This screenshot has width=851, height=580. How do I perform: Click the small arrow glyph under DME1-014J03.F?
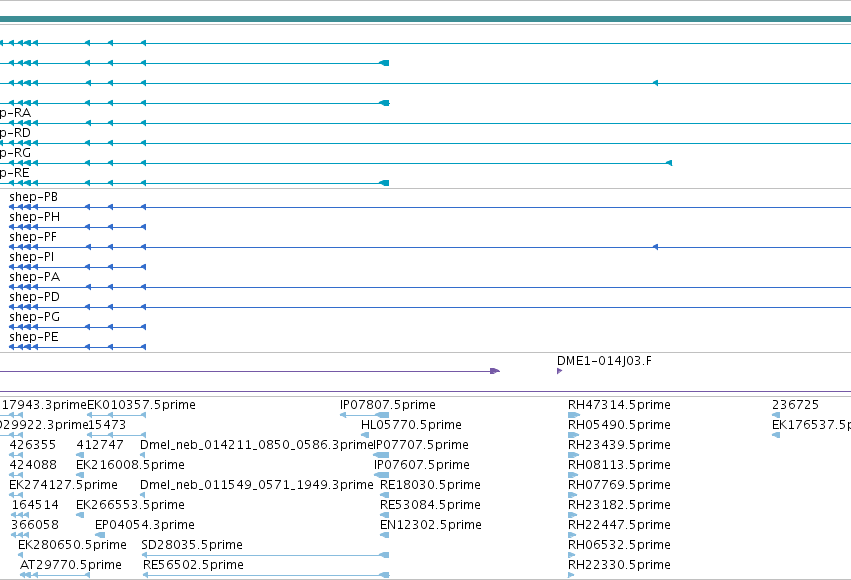click(x=560, y=371)
